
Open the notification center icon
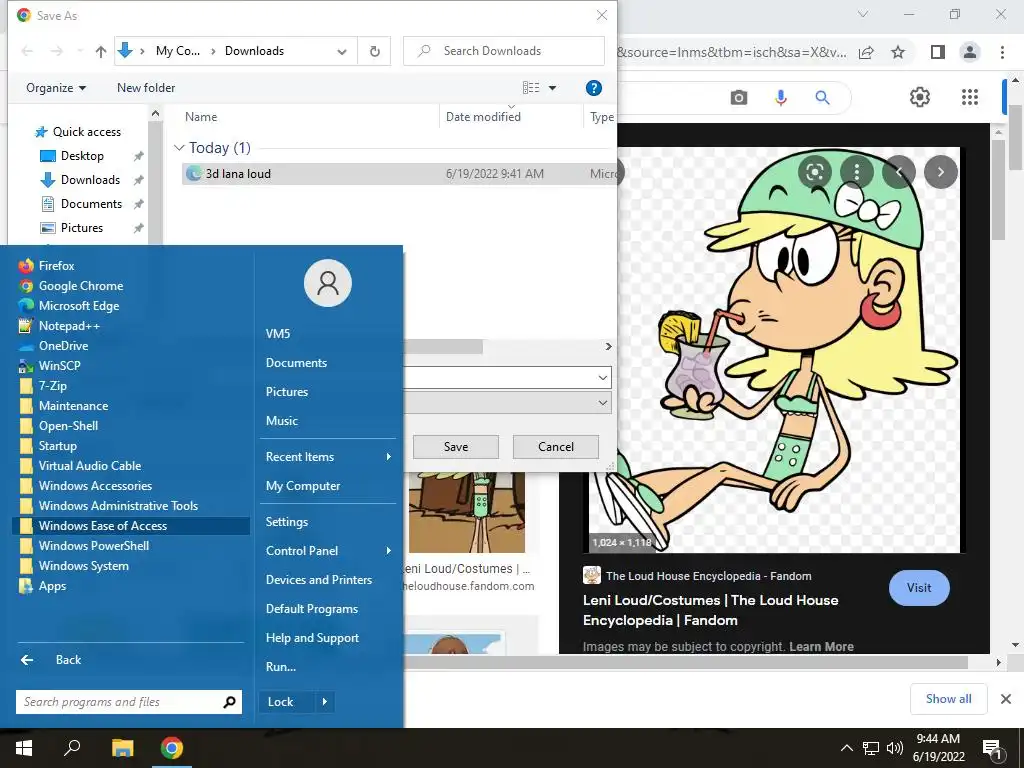pyautogui.click(x=992, y=749)
